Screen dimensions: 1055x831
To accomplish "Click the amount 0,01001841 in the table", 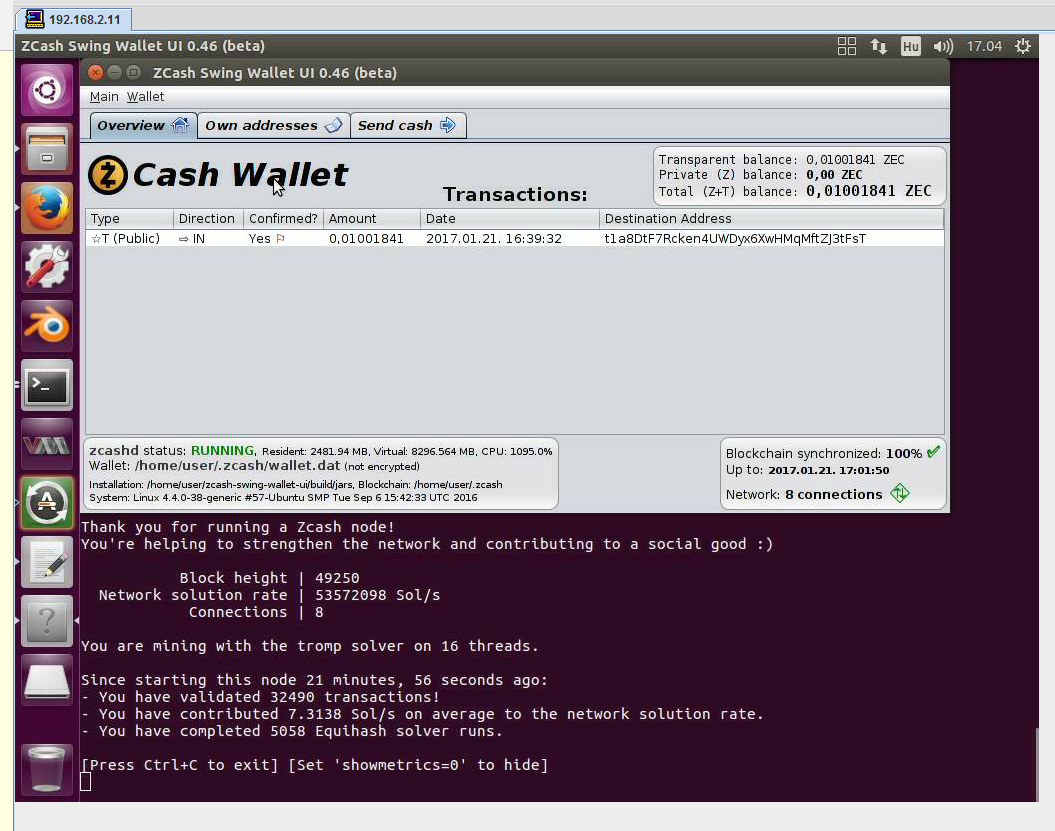I will pyautogui.click(x=366, y=239).
